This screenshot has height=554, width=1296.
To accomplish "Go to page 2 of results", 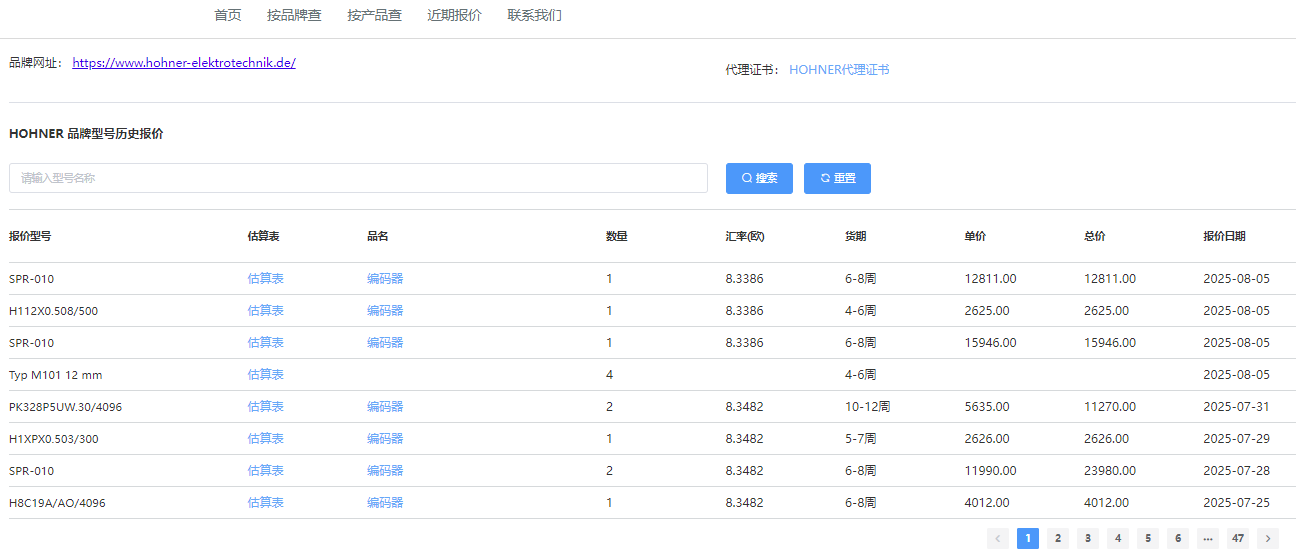I will click(x=1058, y=538).
